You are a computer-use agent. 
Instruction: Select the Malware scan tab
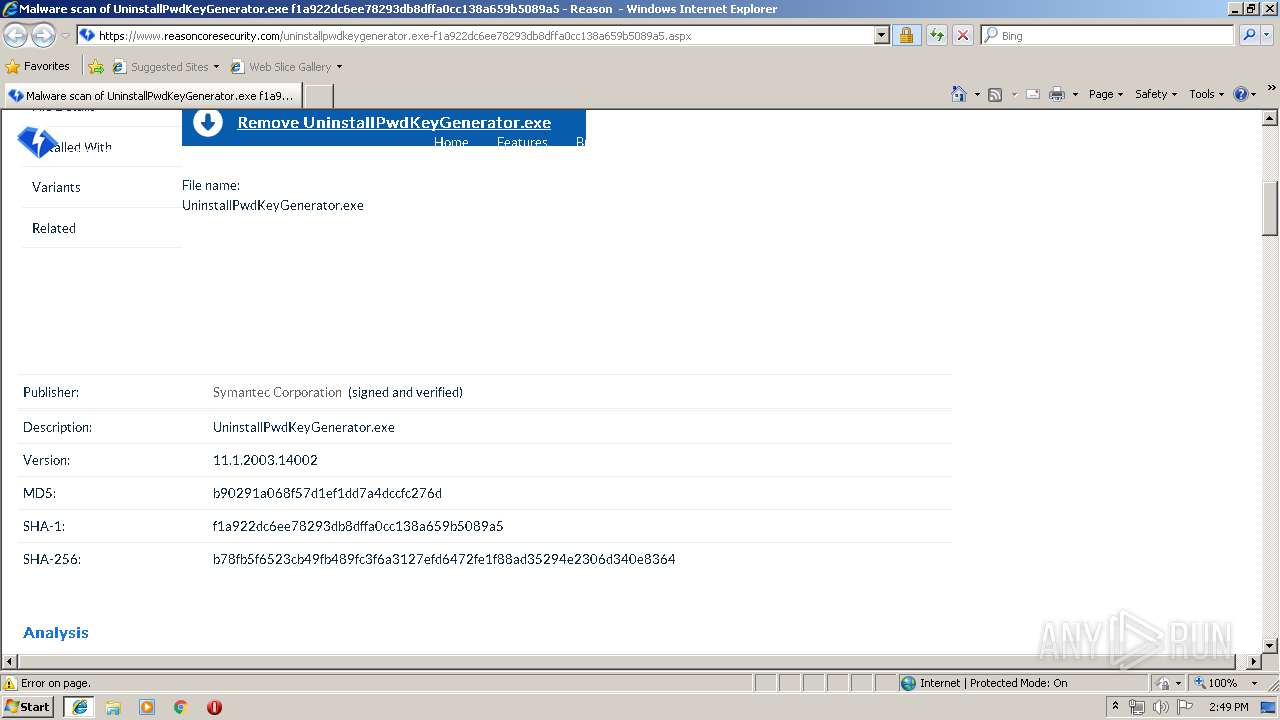coord(152,96)
